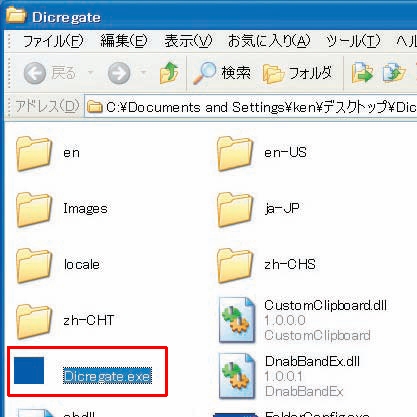Viewport: 417px width, 417px height.
Task: Open the 表示(V) menu
Action: point(188,41)
